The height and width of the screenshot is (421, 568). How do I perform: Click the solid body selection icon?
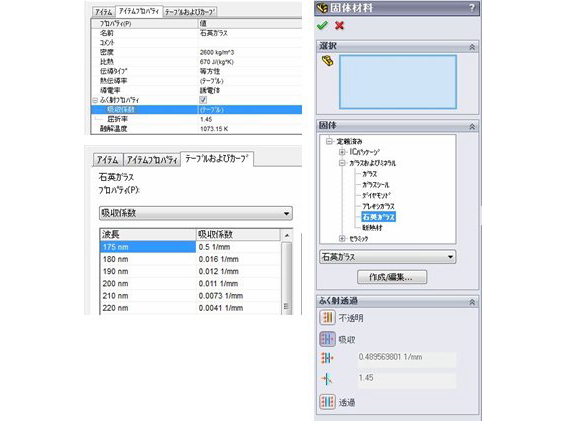327,61
